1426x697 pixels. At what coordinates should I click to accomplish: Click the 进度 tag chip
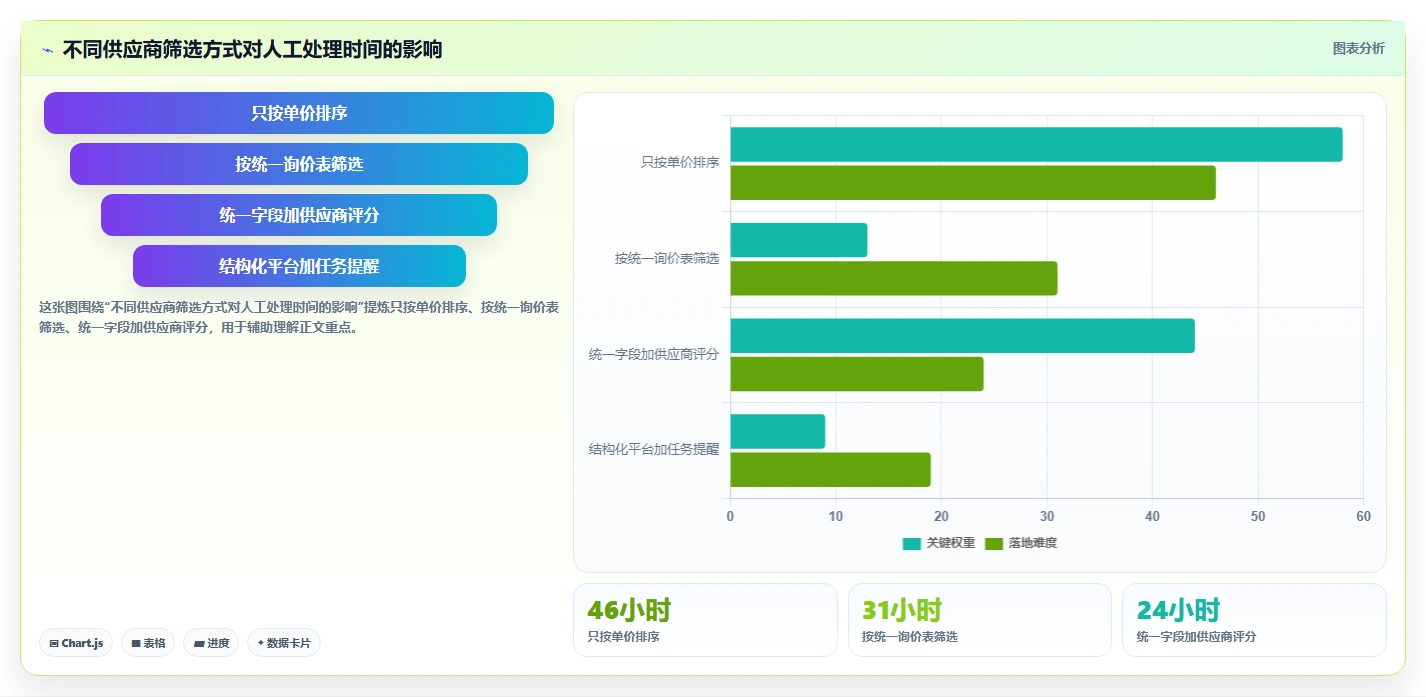pyautogui.click(x=211, y=643)
